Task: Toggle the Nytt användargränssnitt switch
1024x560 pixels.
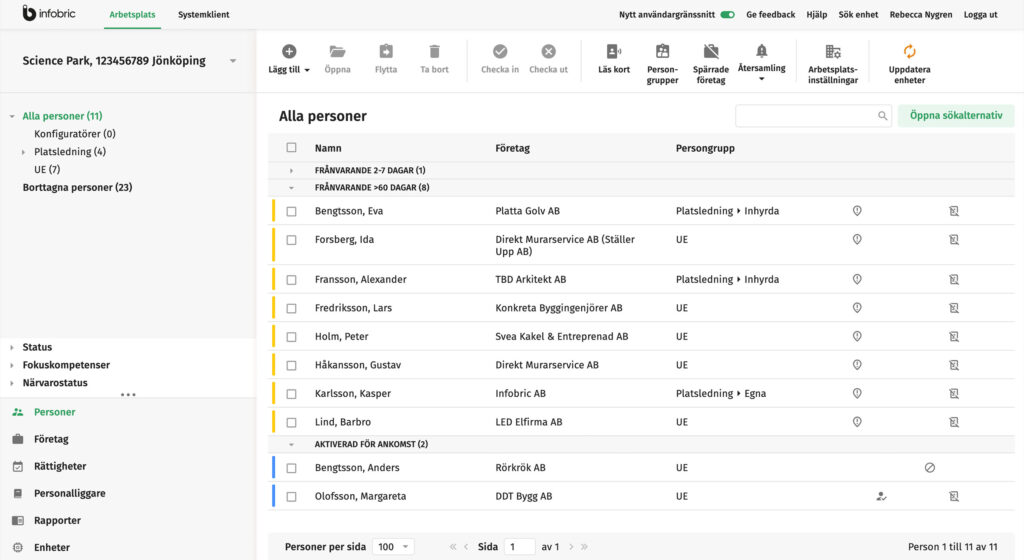Action: click(x=727, y=15)
